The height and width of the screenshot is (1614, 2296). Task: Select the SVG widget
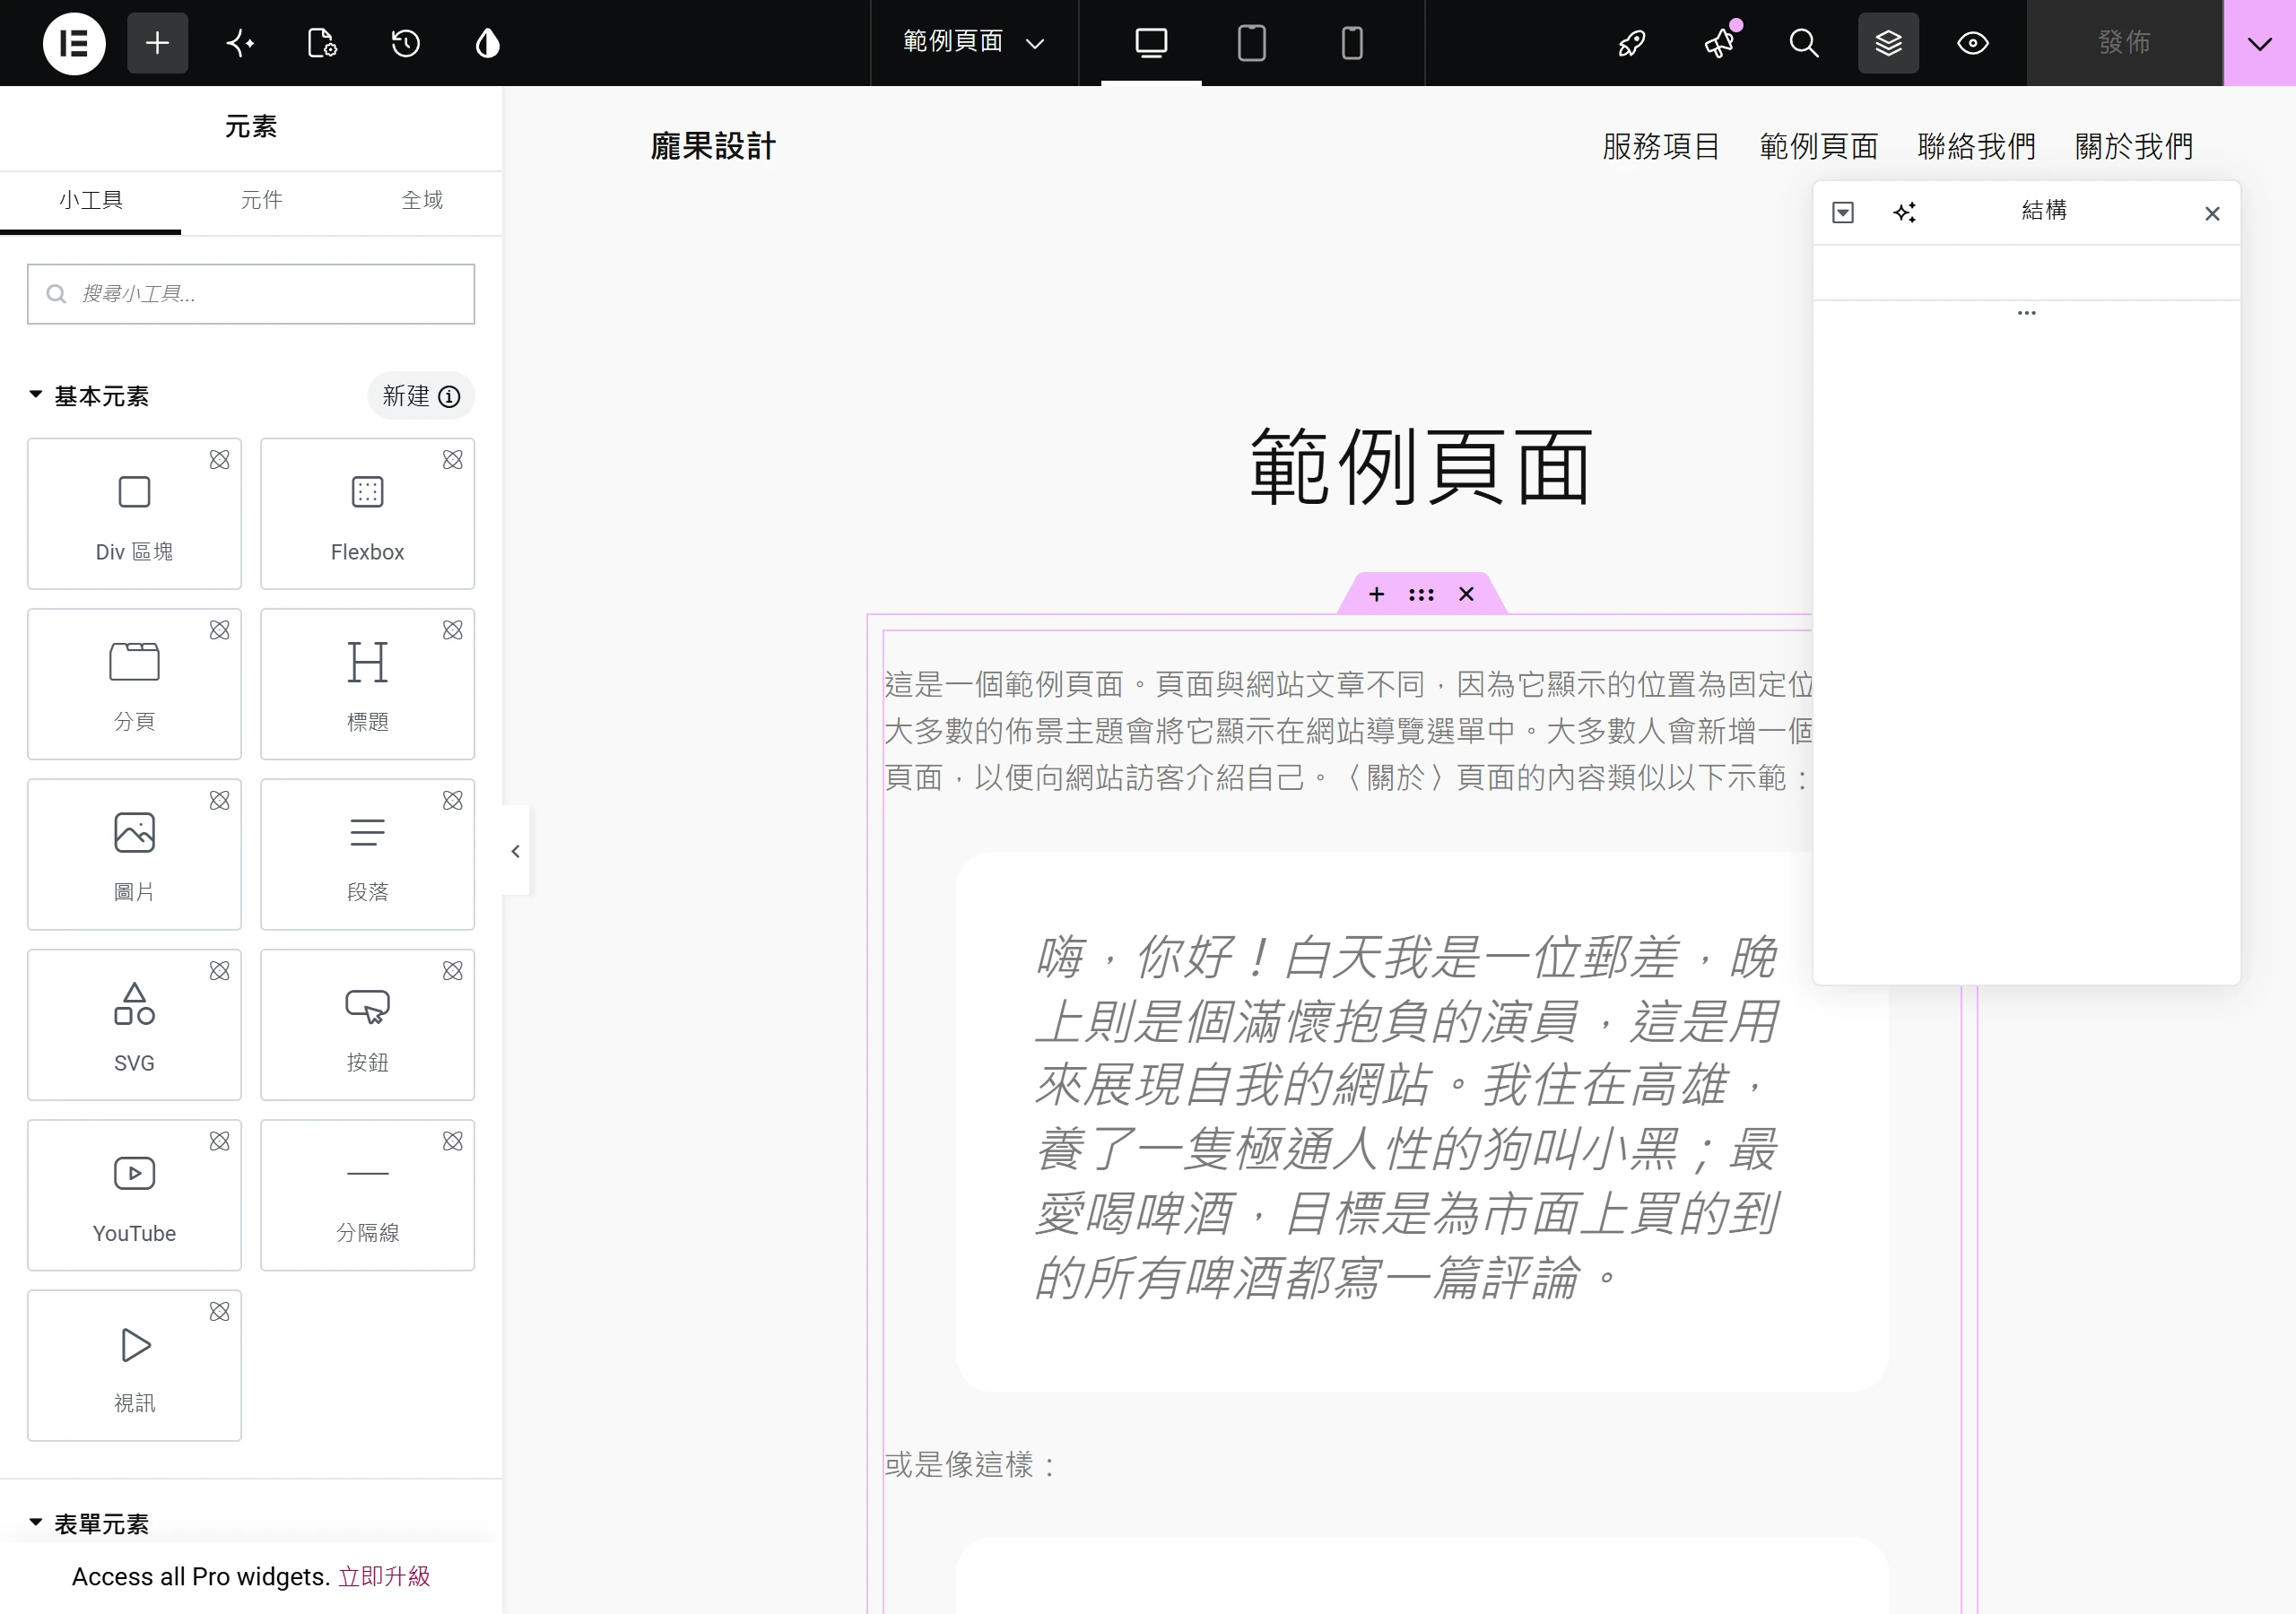point(134,1025)
